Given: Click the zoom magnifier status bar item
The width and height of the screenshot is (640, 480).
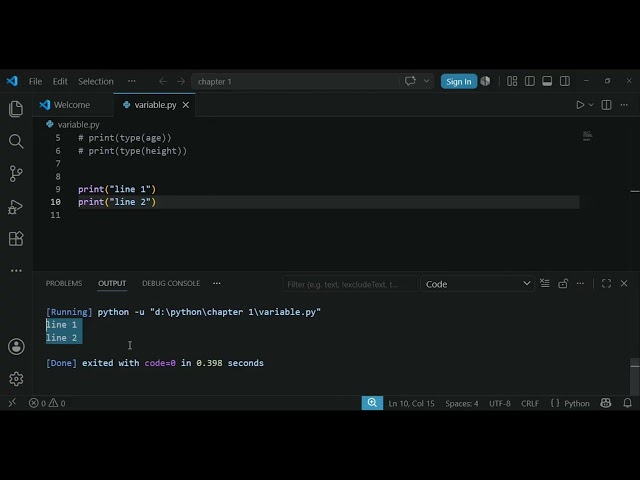Looking at the screenshot, I should 372,403.
